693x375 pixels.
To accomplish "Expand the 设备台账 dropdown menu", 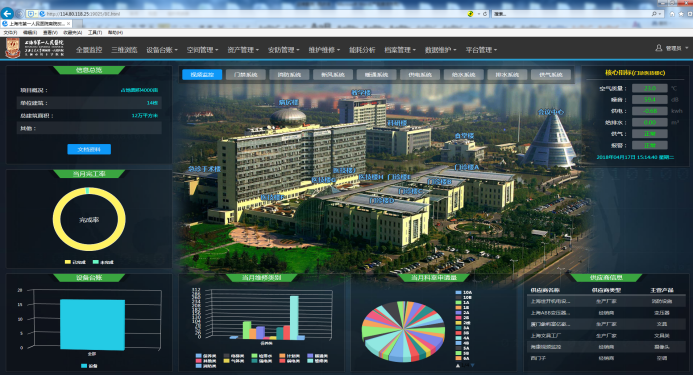I will [162, 50].
